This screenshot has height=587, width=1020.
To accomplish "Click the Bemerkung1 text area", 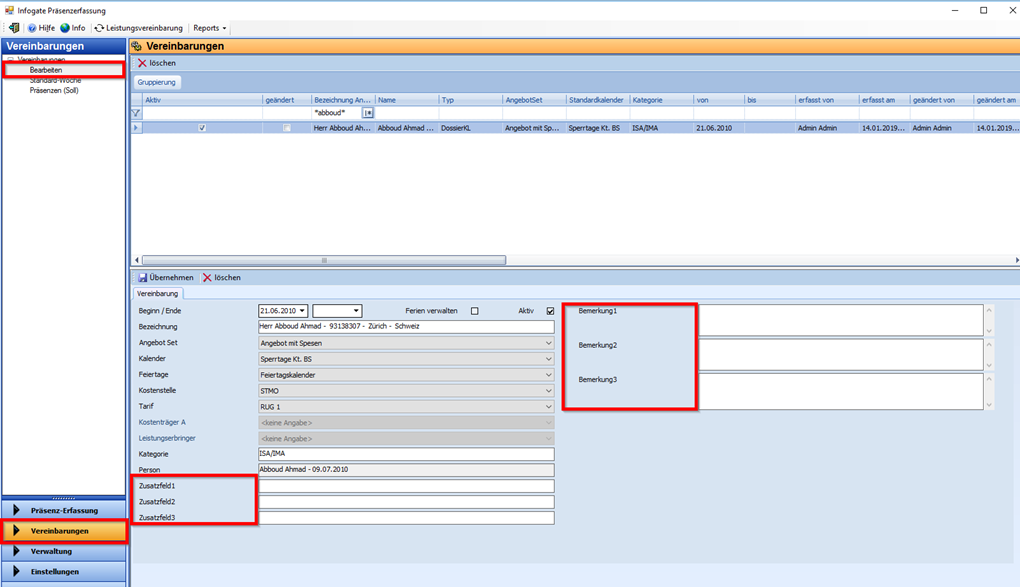I will pos(840,320).
